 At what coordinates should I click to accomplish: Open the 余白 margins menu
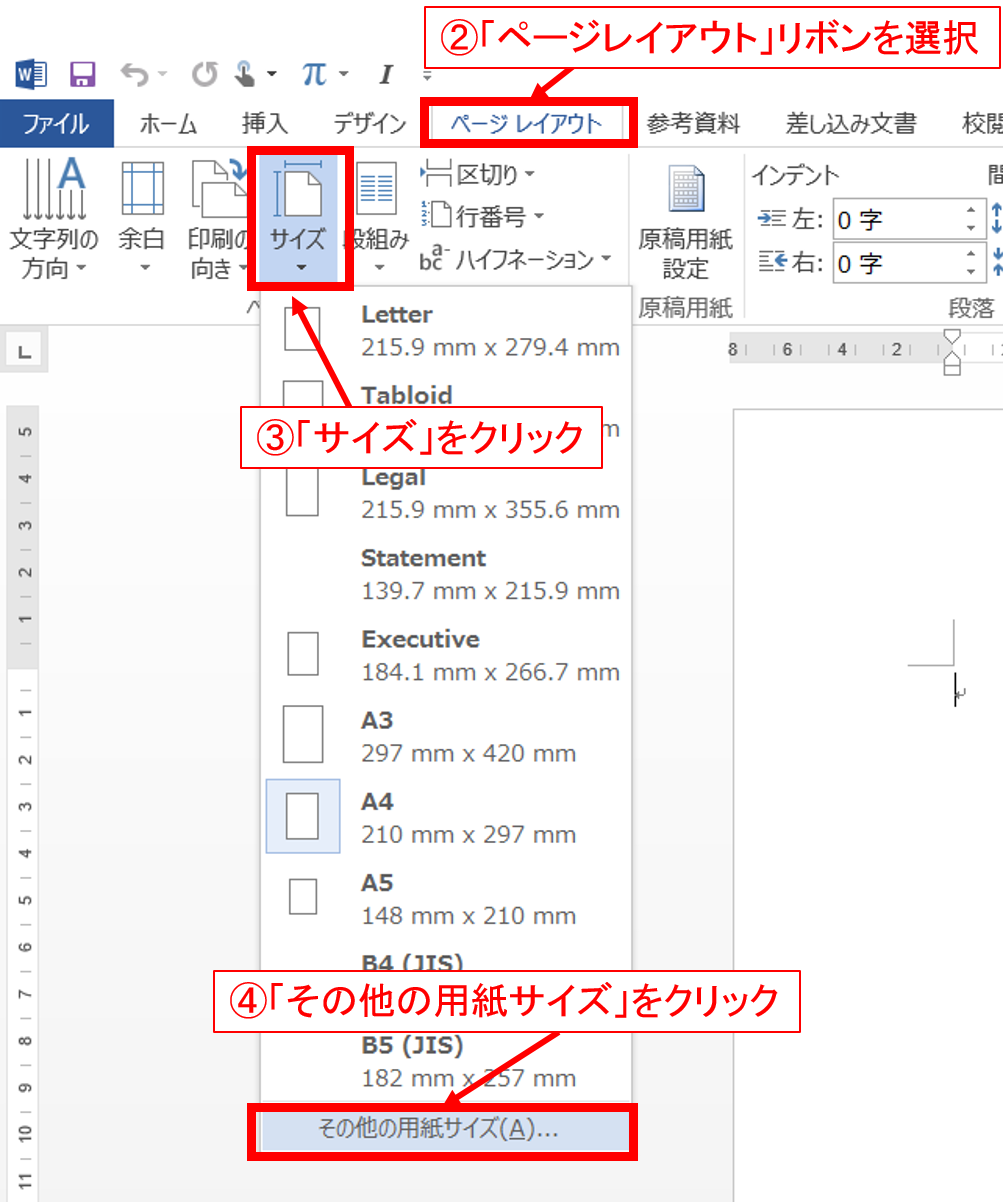pyautogui.click(x=144, y=221)
